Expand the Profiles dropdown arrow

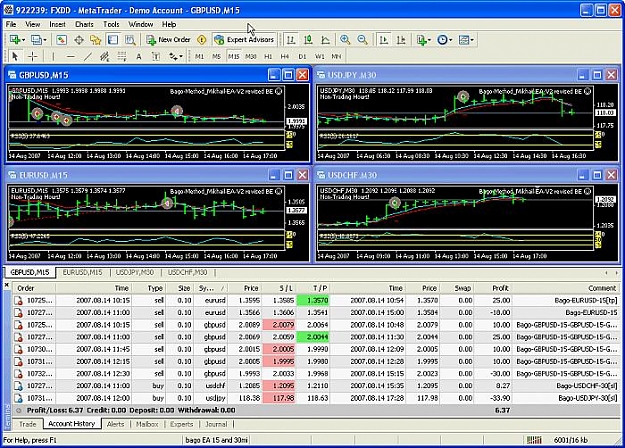[45, 40]
